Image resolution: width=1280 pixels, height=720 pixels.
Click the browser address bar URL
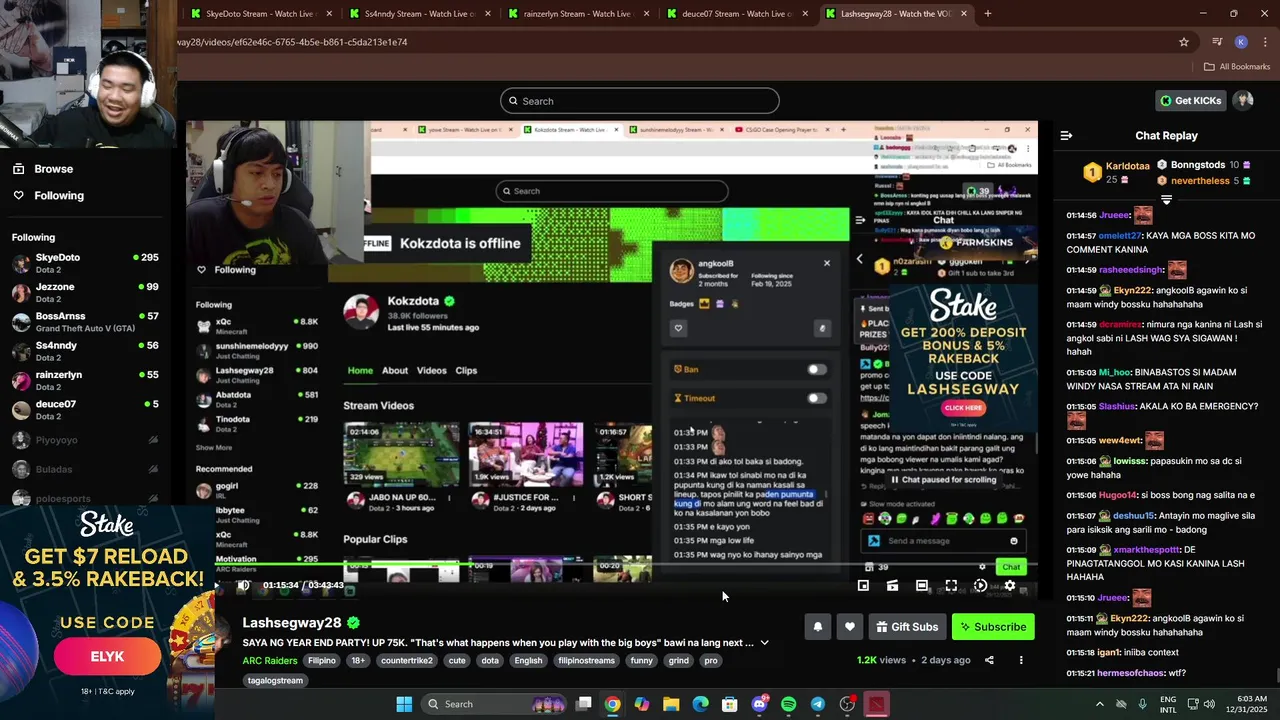click(291, 42)
